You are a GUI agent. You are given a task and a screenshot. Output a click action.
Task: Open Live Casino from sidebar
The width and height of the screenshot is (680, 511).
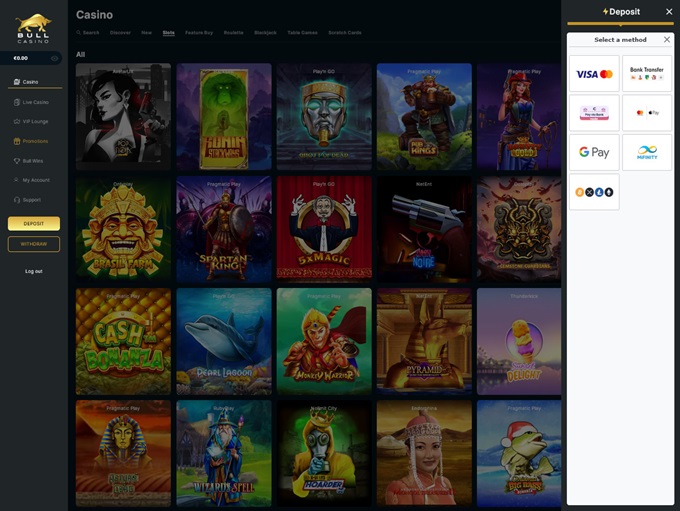coord(35,102)
